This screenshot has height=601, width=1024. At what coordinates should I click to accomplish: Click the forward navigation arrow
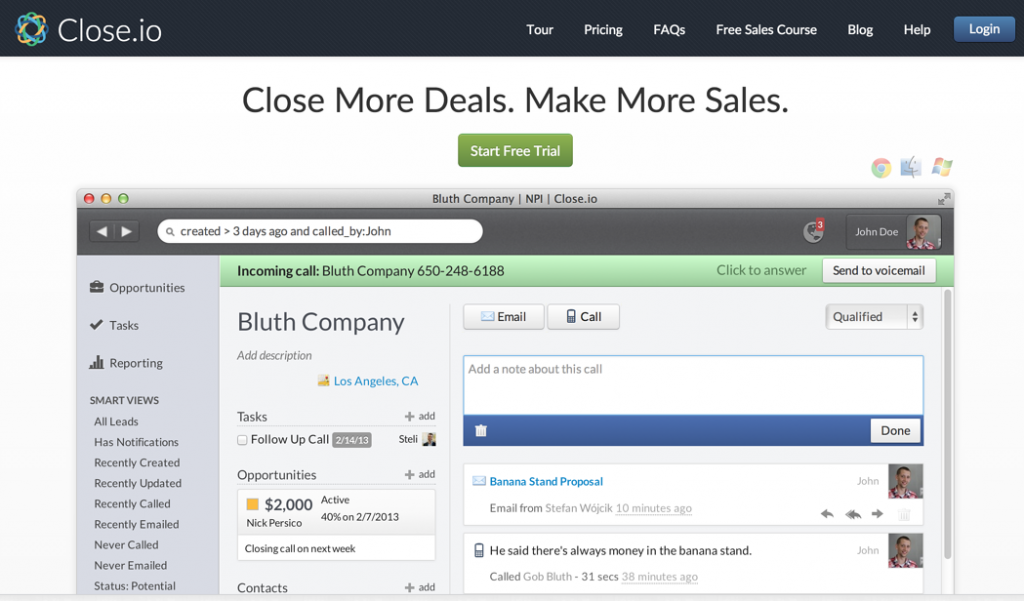[127, 231]
